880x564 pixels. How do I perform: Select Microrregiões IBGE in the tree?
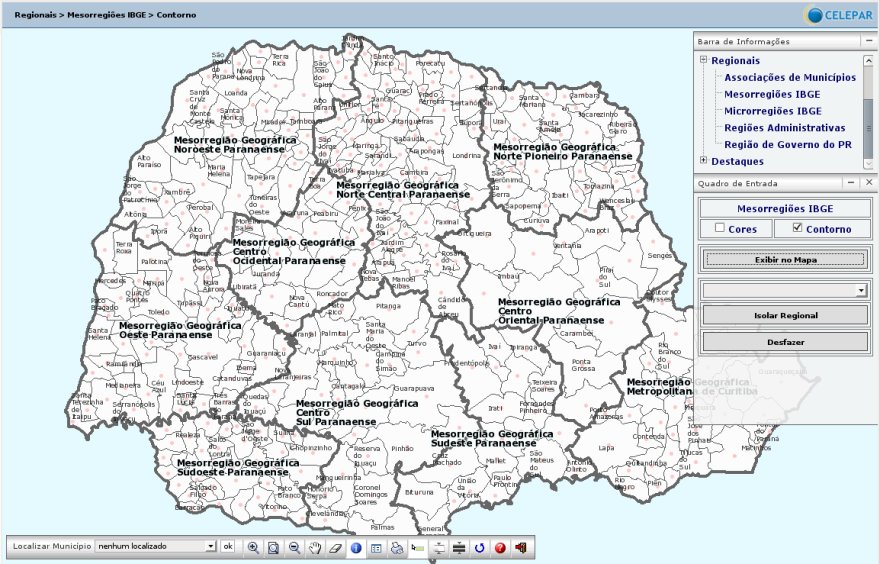pyautogui.click(x=773, y=111)
